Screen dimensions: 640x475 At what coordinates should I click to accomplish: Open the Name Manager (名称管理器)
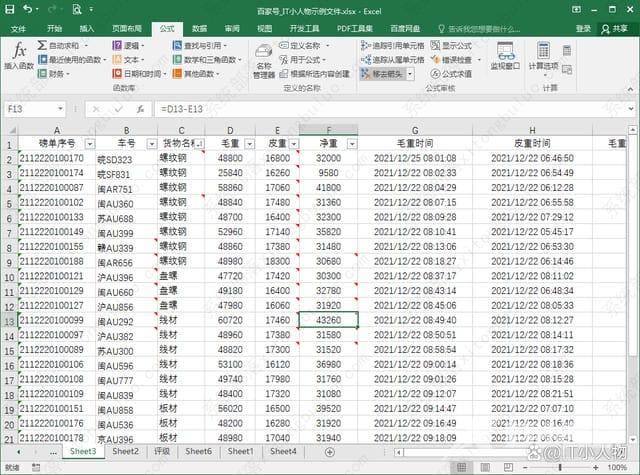(x=263, y=60)
